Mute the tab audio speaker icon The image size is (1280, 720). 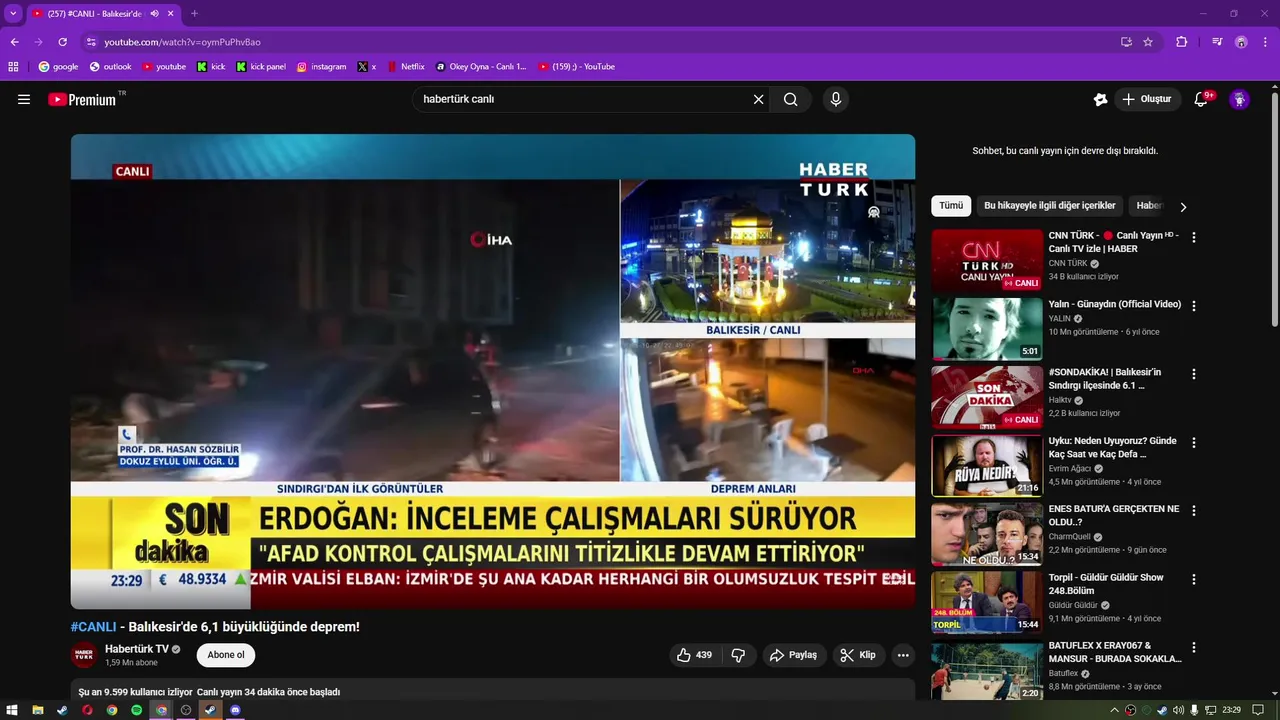click(154, 14)
